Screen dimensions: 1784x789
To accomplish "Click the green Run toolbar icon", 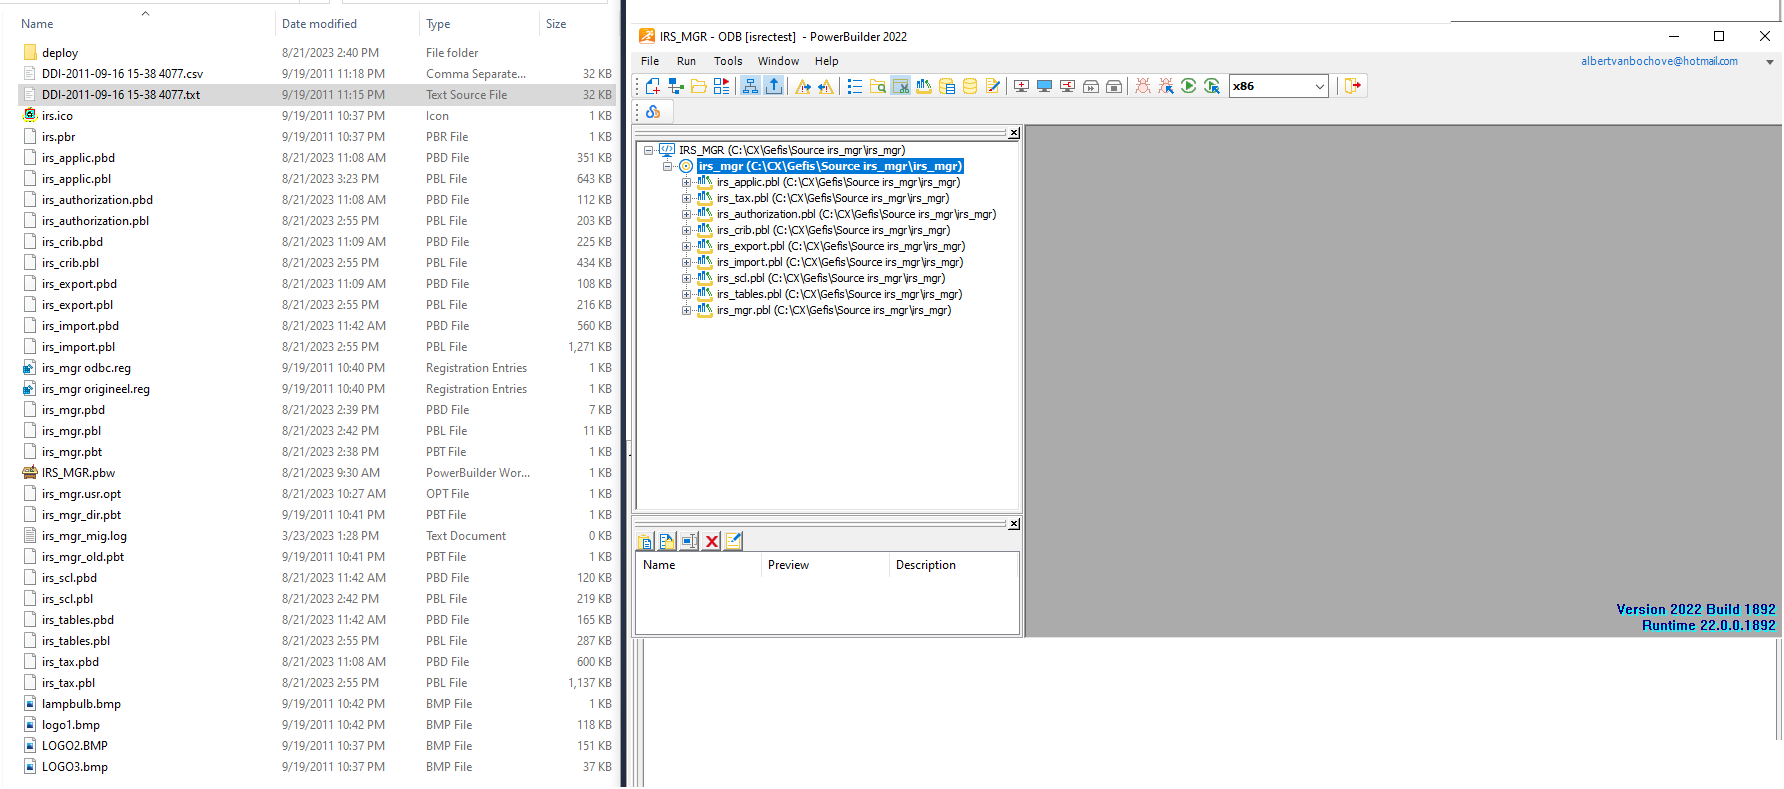I will click(x=1189, y=86).
